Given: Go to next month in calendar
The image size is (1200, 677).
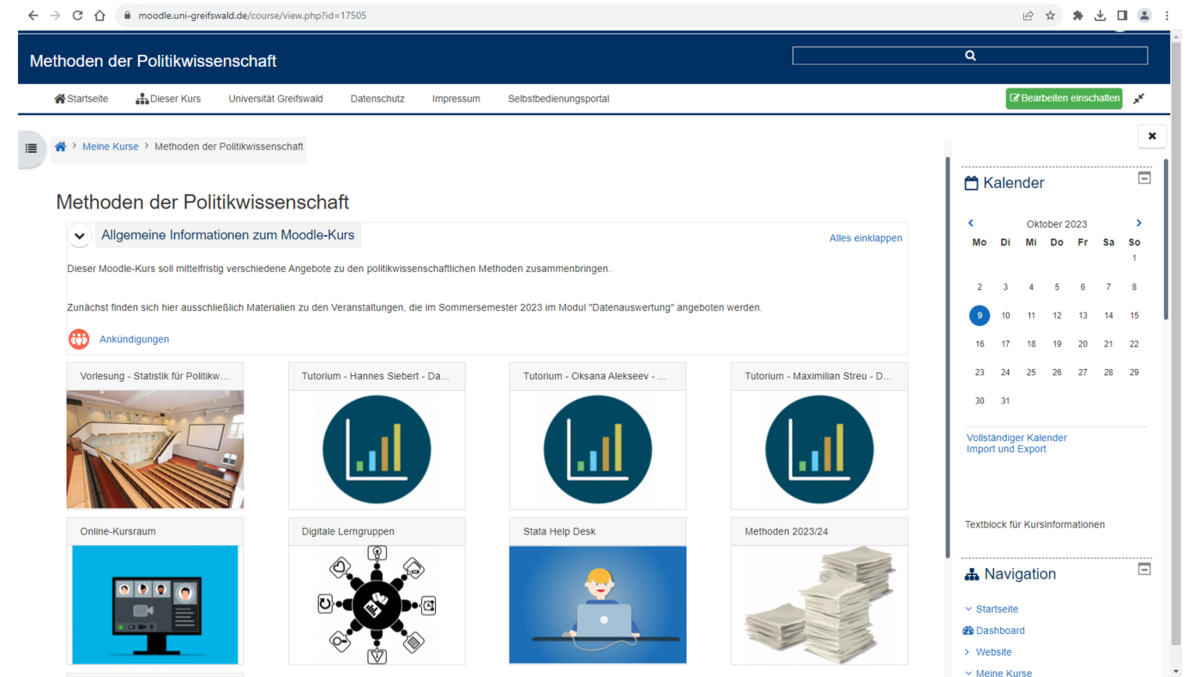Looking at the screenshot, I should pyautogui.click(x=1138, y=223).
